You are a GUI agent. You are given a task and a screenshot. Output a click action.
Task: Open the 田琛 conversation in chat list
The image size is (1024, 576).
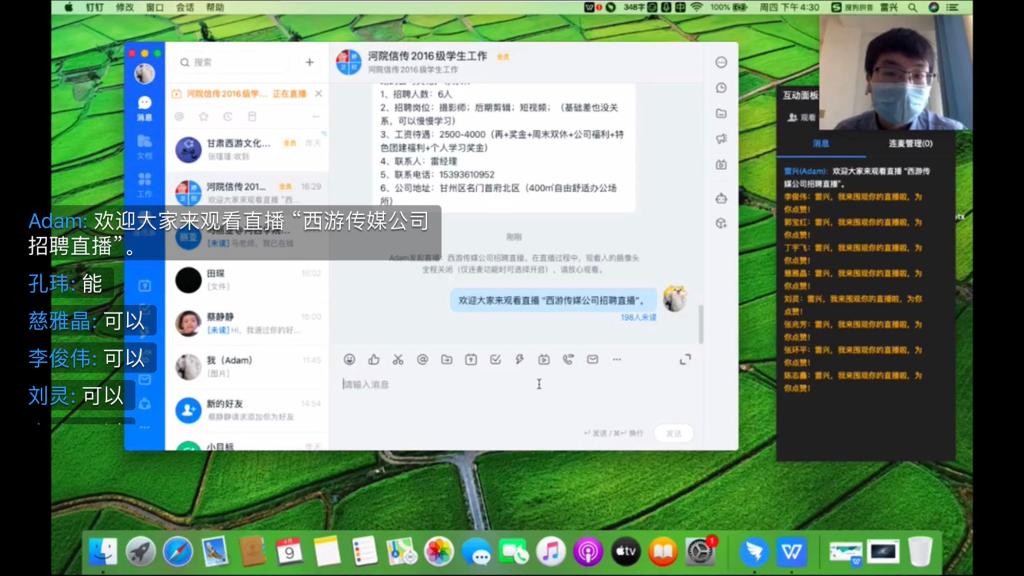tap(247, 279)
